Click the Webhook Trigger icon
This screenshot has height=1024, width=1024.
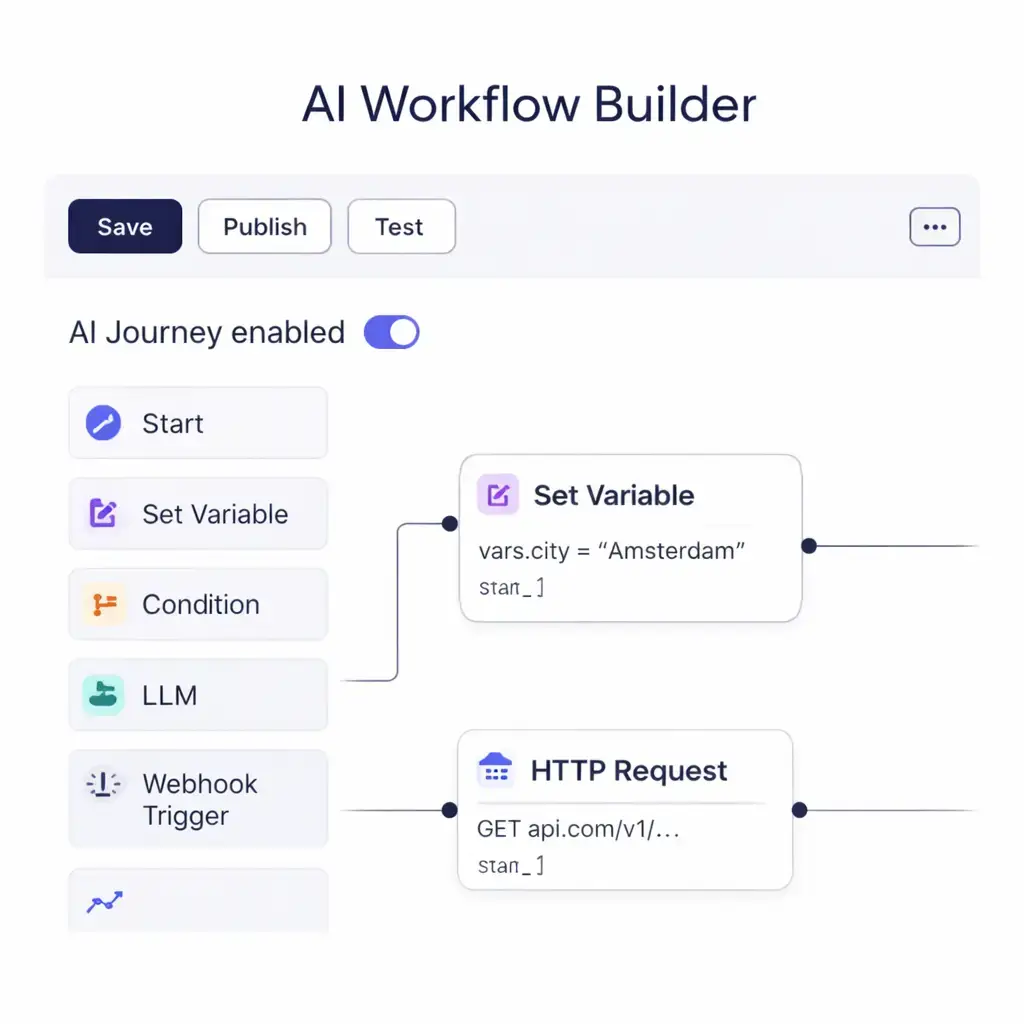tap(104, 785)
